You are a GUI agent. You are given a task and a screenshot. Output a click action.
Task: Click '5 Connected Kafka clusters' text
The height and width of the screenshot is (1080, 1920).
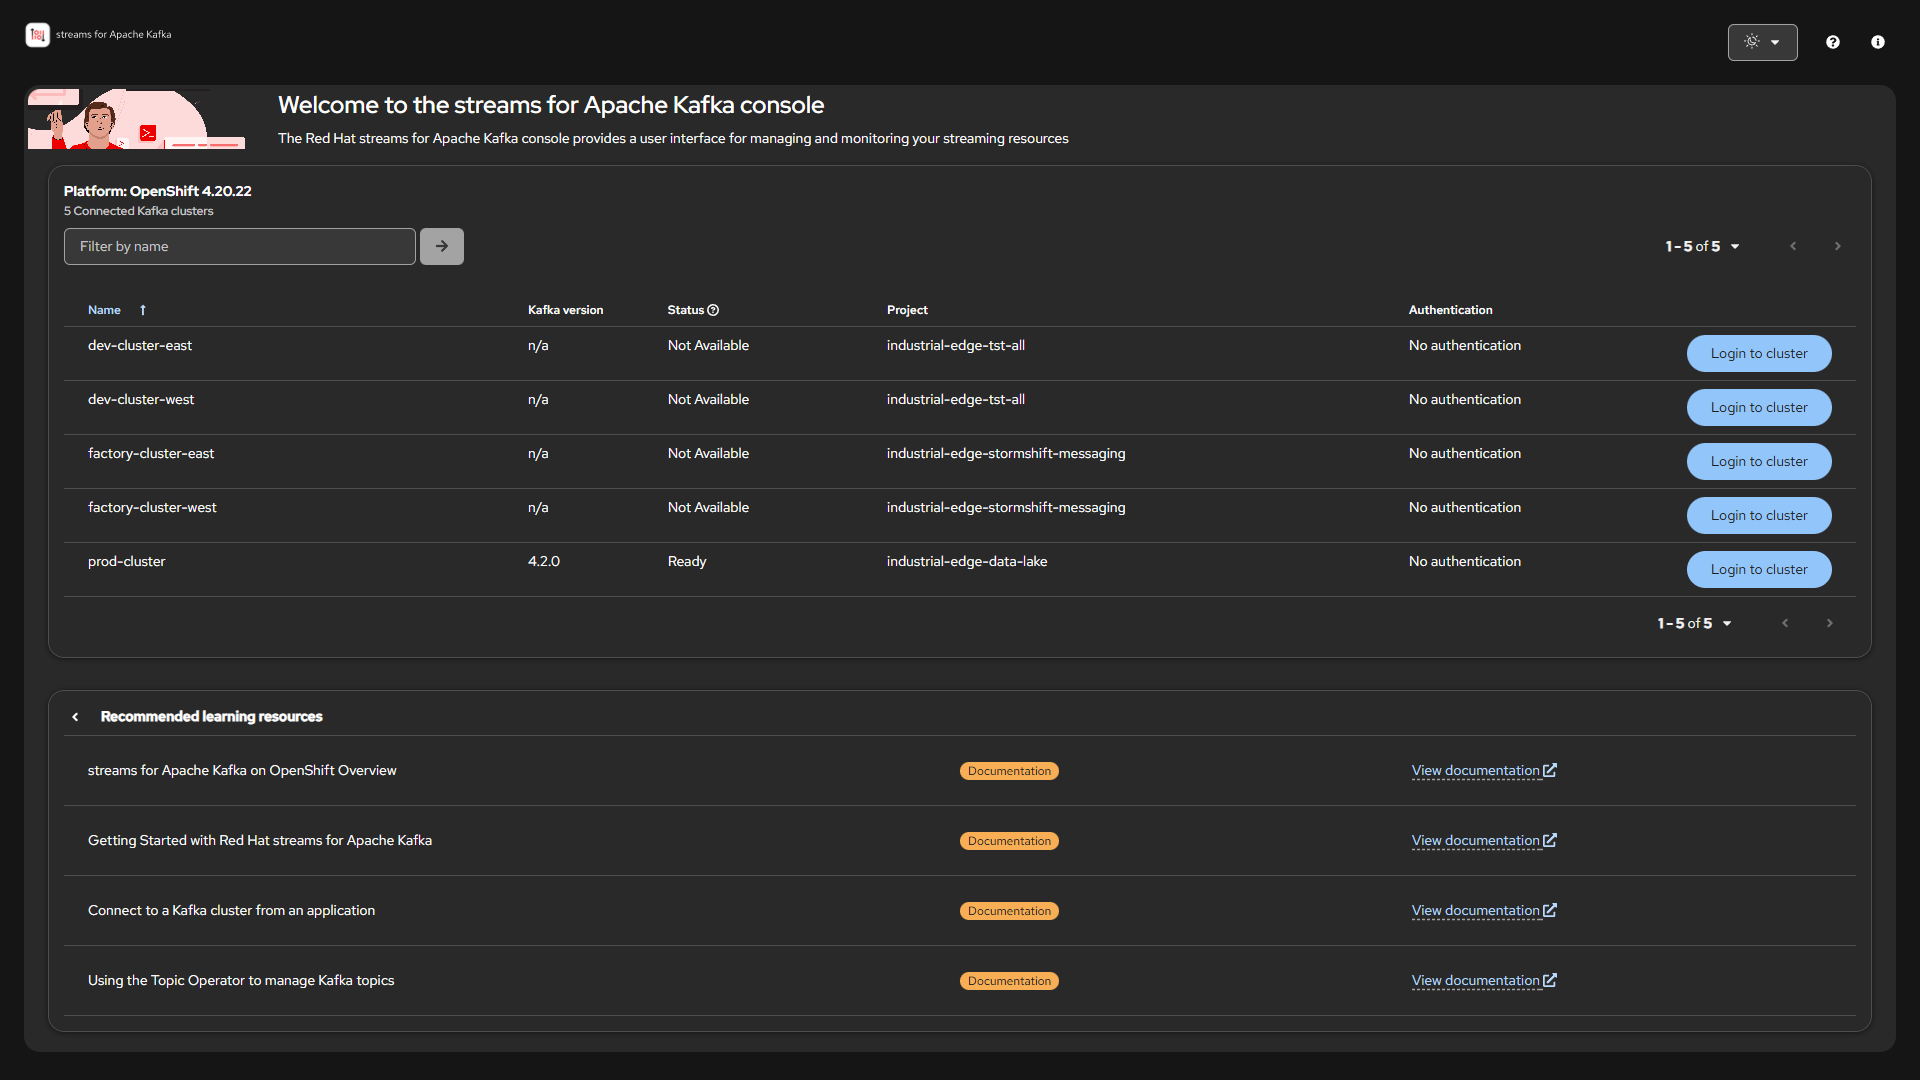tap(139, 211)
